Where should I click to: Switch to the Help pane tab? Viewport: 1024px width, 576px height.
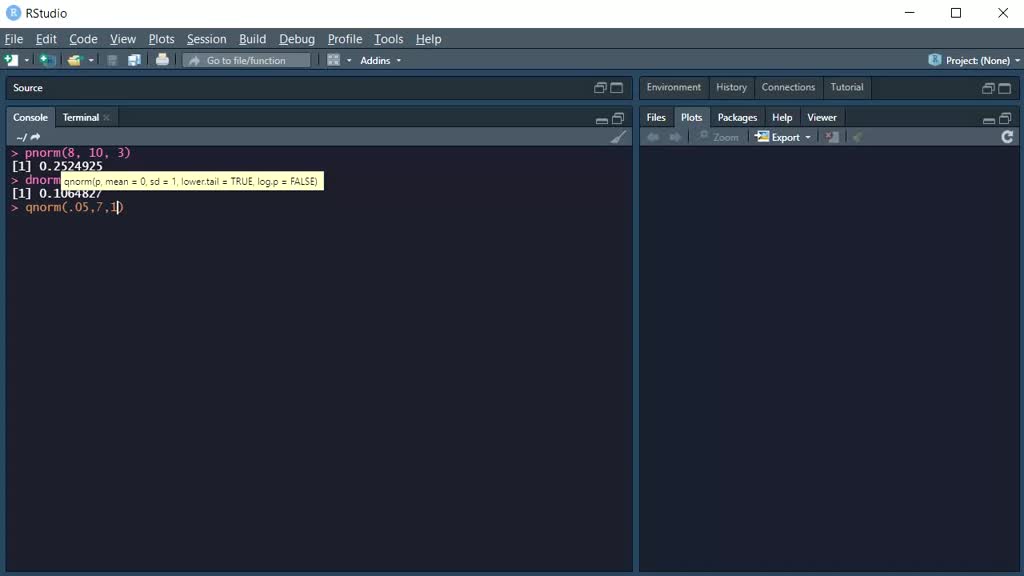tap(782, 118)
